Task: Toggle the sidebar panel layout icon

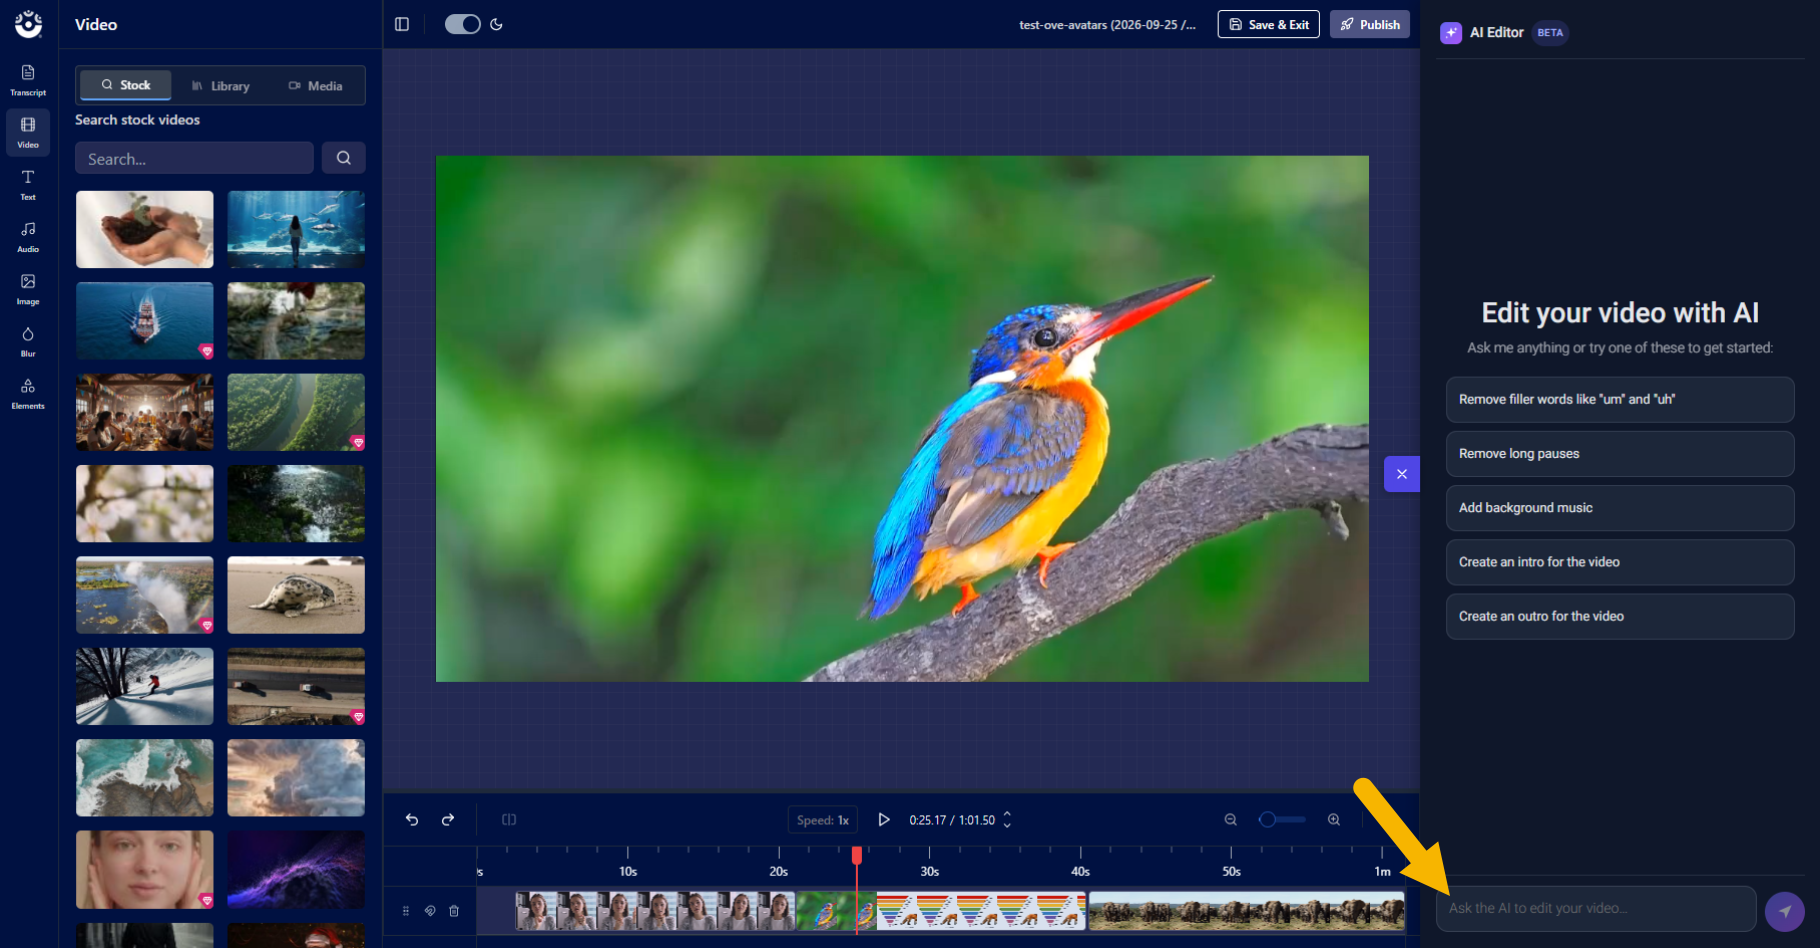Action: 402,24
